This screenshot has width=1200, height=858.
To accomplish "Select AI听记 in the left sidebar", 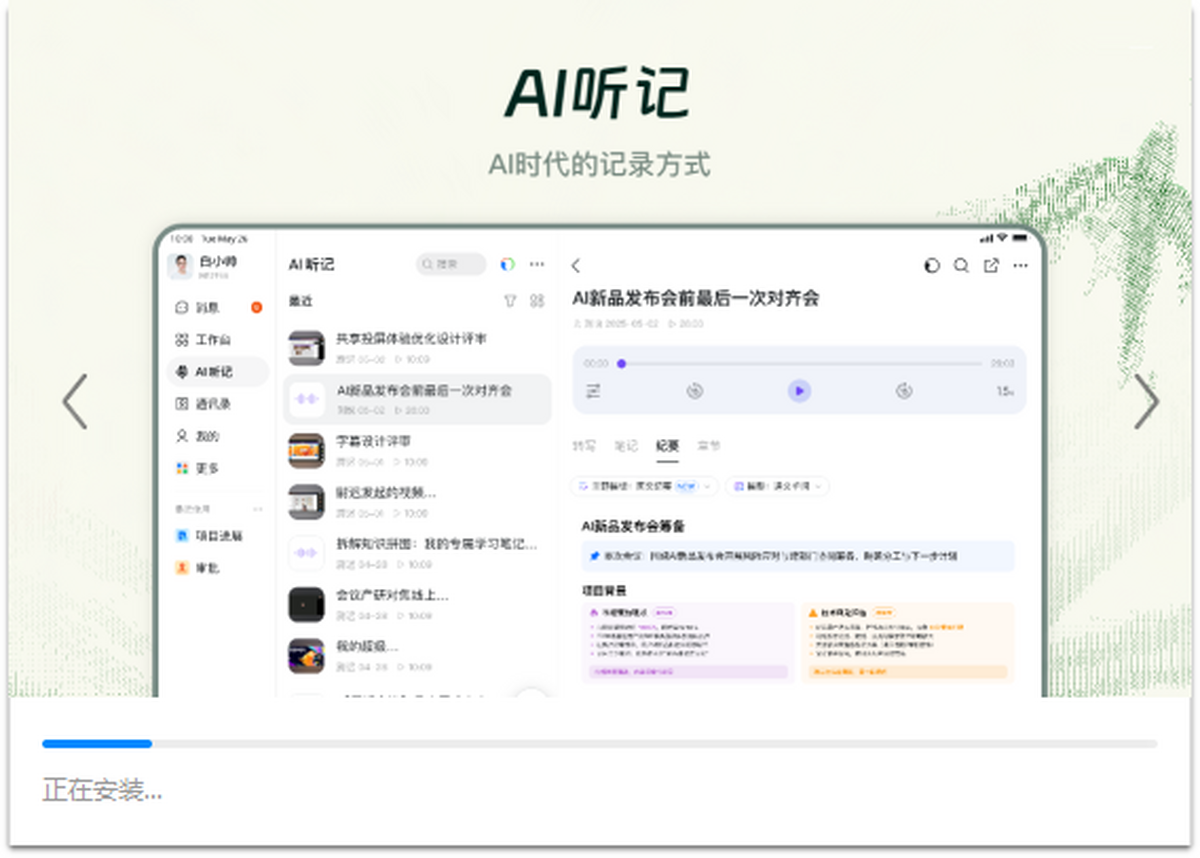I will click(x=216, y=371).
